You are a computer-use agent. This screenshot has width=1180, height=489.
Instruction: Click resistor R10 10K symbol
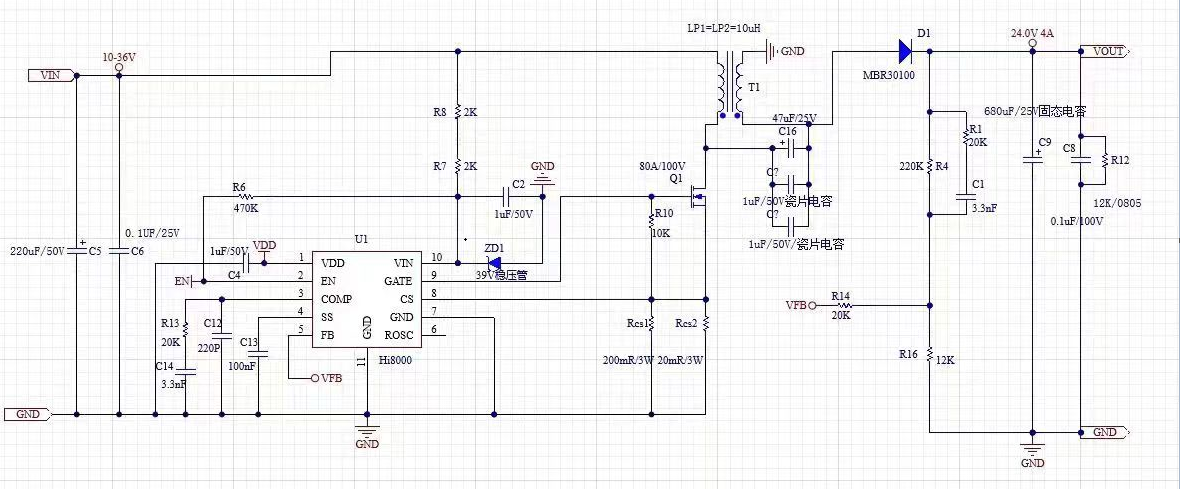coord(652,220)
